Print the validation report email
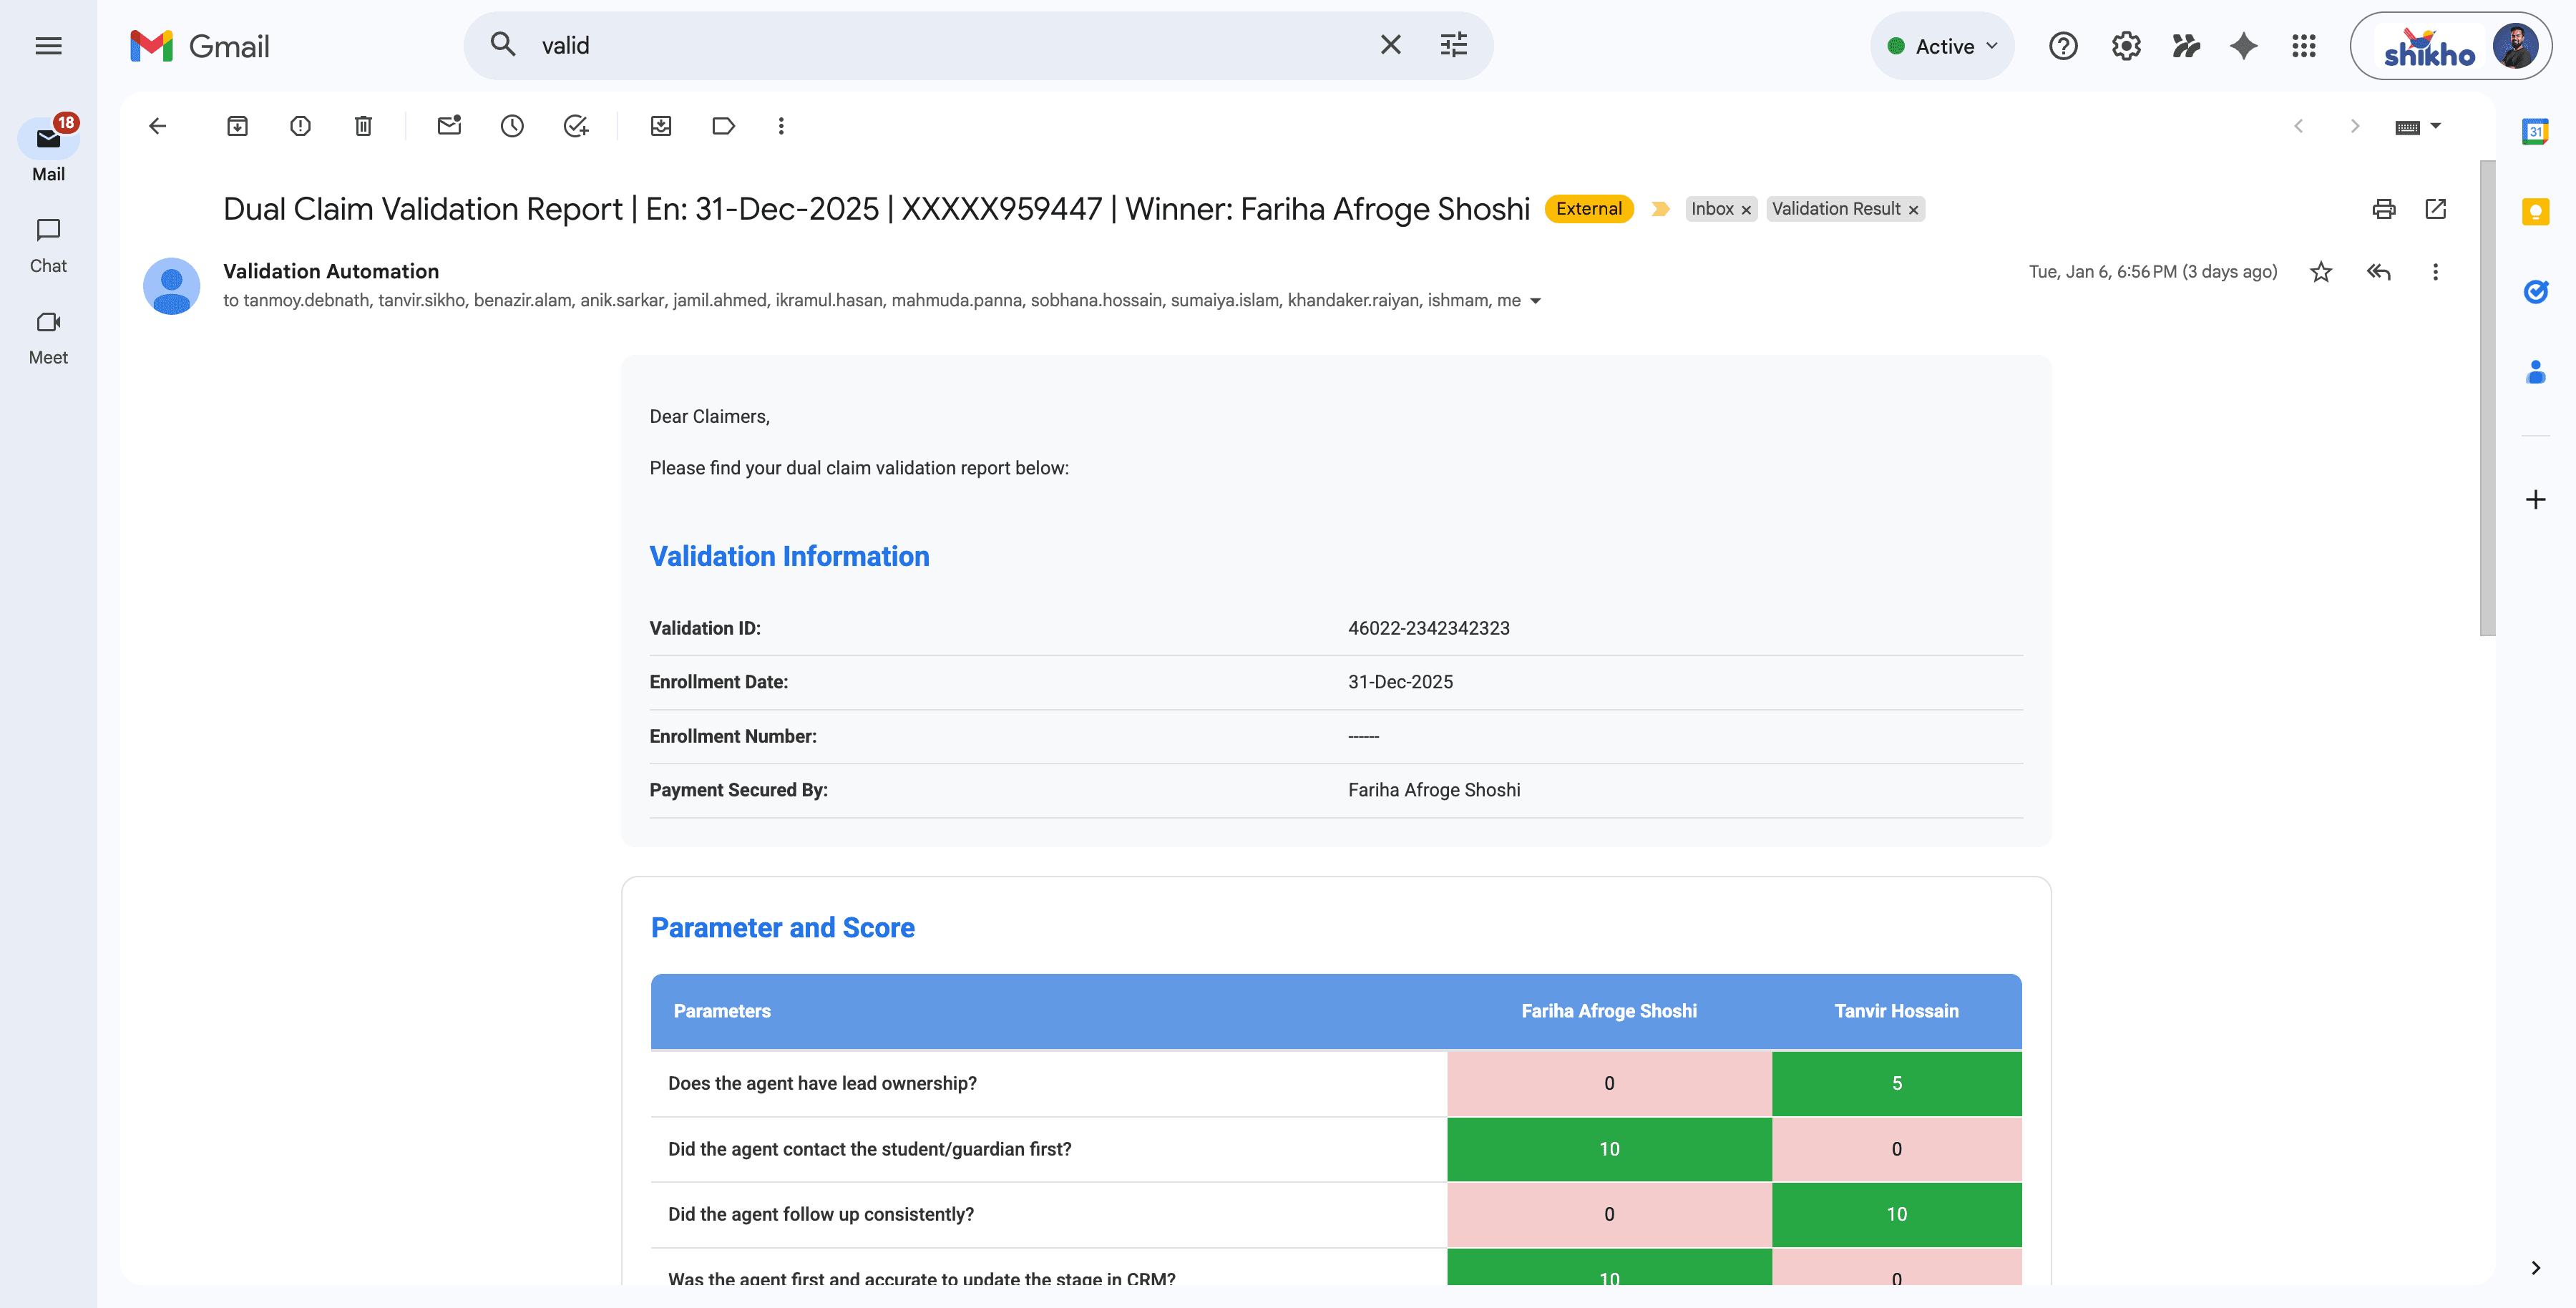Screen dimensions: 2576x1308 click(x=2384, y=209)
